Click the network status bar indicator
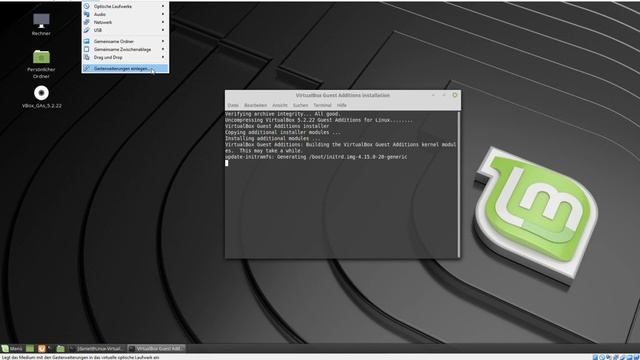Viewport: 640px width, 360px height. point(616,357)
